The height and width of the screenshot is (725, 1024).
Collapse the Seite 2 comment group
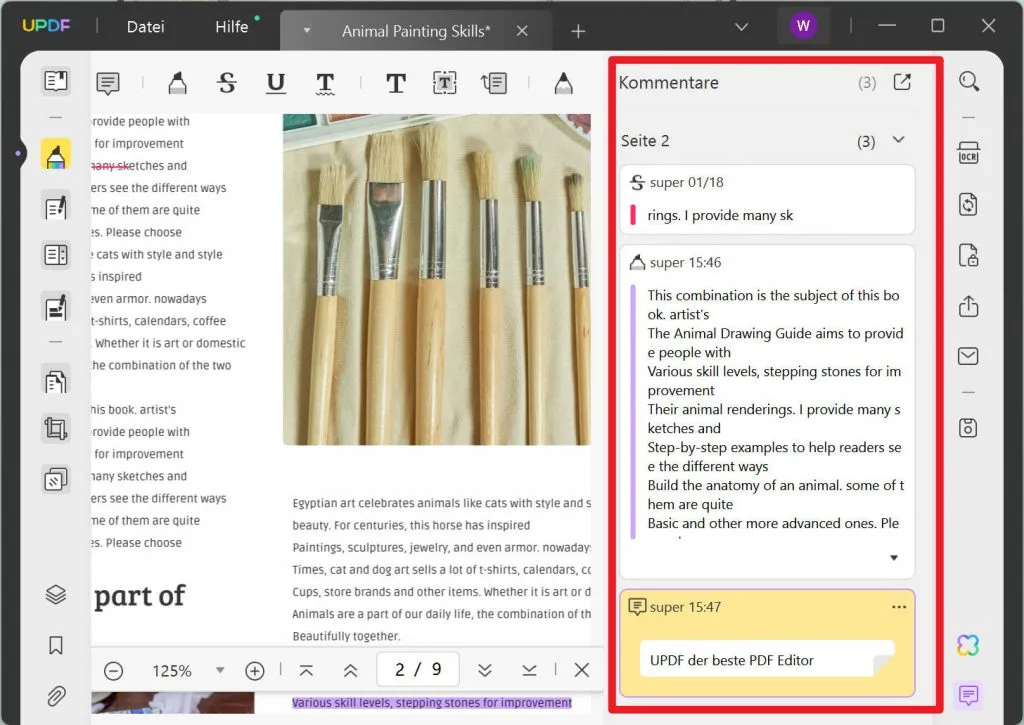pos(898,141)
